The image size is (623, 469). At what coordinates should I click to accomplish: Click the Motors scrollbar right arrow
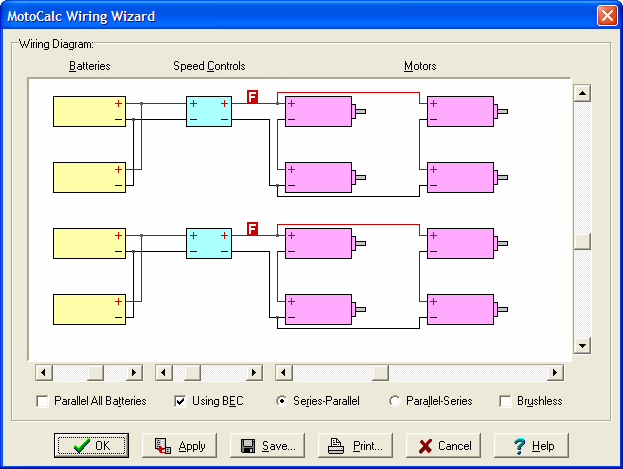tap(555, 373)
